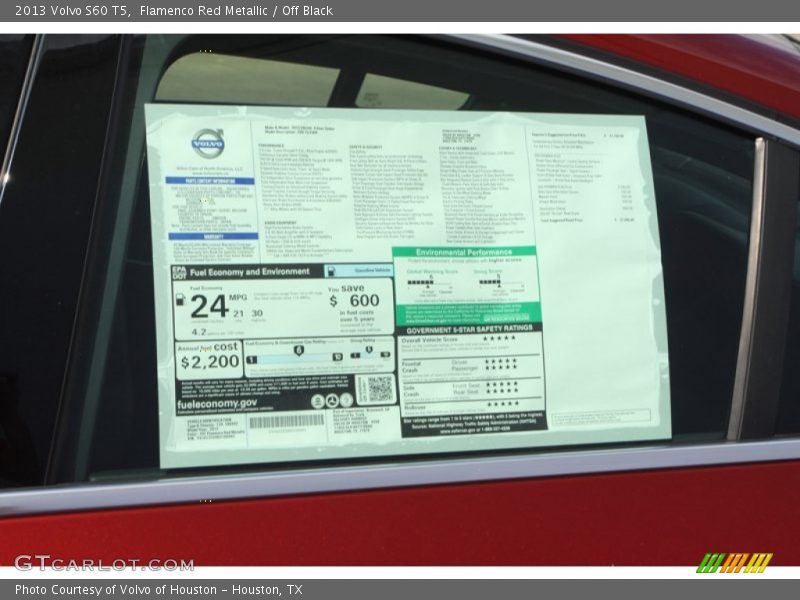This screenshot has height=600, width=800.
Task: Click the fuel pump icon beside 24 MPG
Action: click(180, 300)
